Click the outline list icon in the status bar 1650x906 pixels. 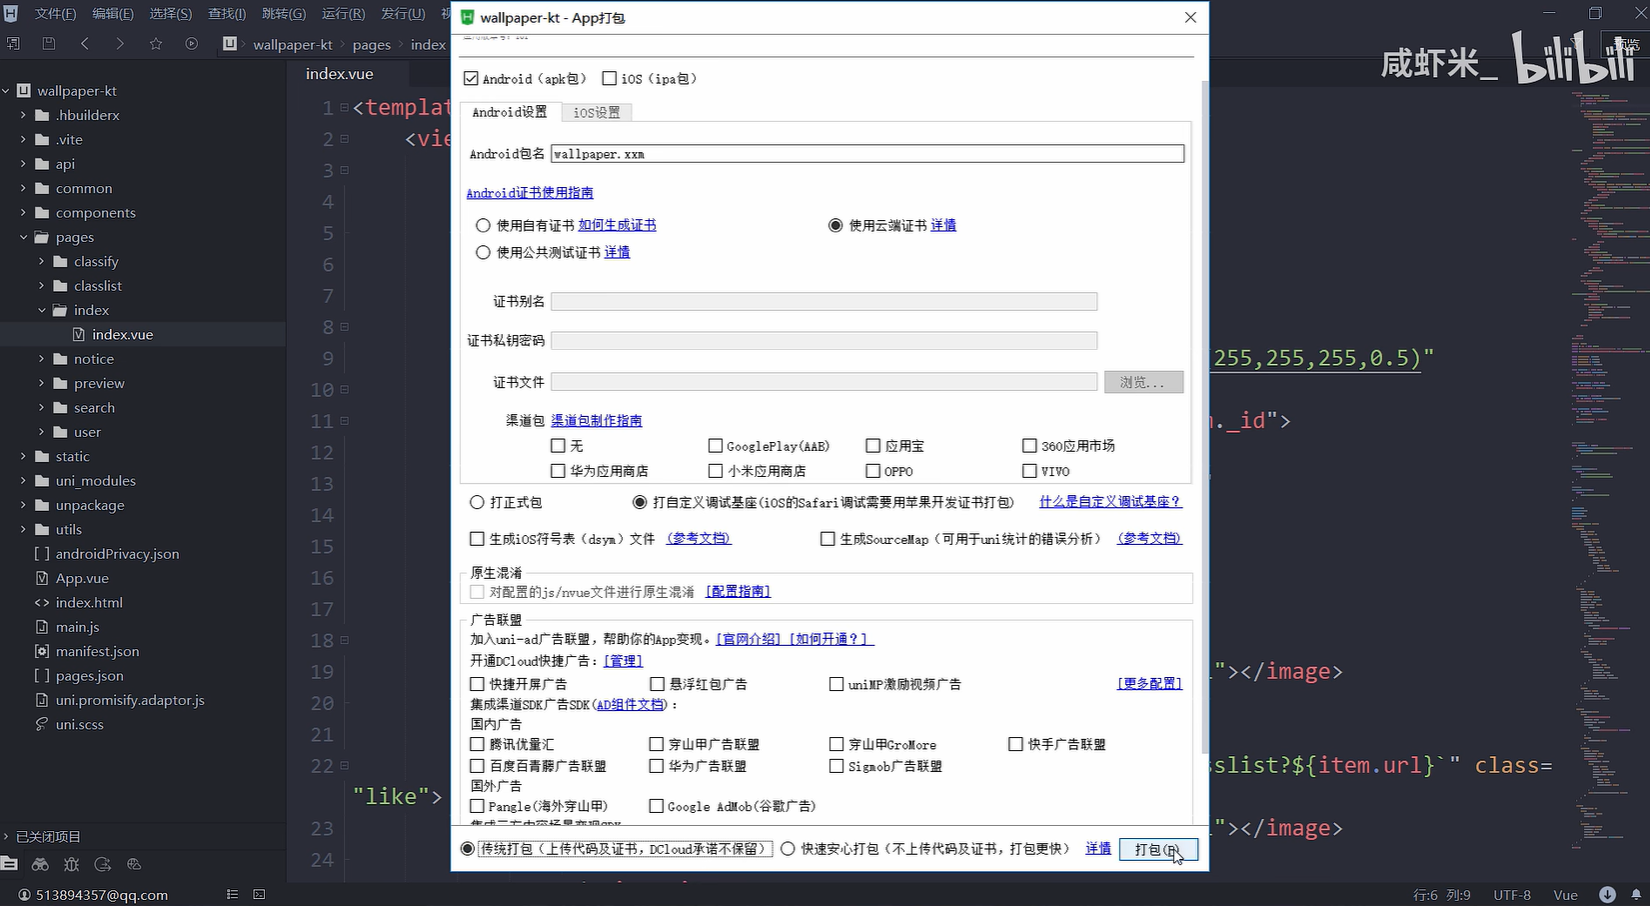point(232,895)
